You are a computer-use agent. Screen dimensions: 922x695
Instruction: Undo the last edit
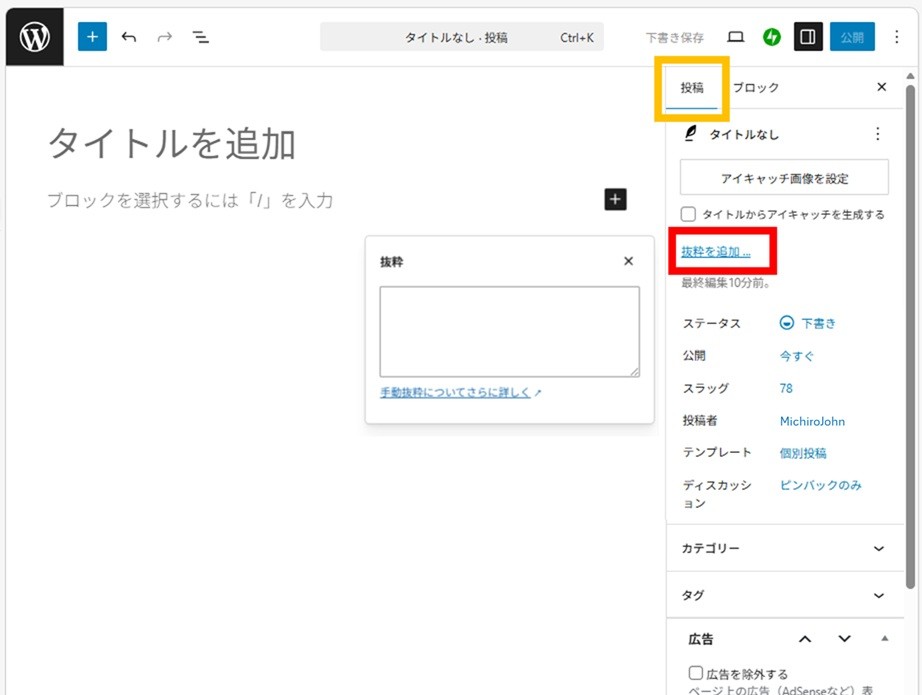click(129, 37)
